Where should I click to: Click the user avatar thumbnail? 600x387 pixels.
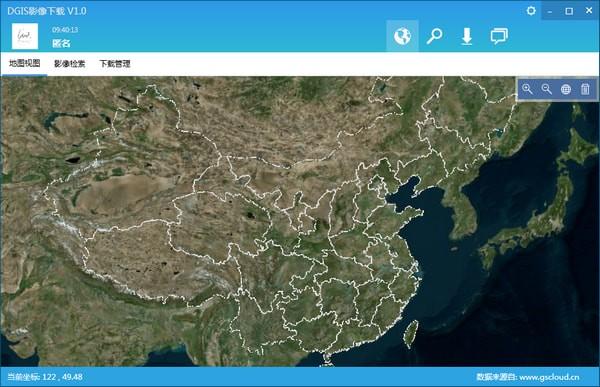pyautogui.click(x=25, y=36)
